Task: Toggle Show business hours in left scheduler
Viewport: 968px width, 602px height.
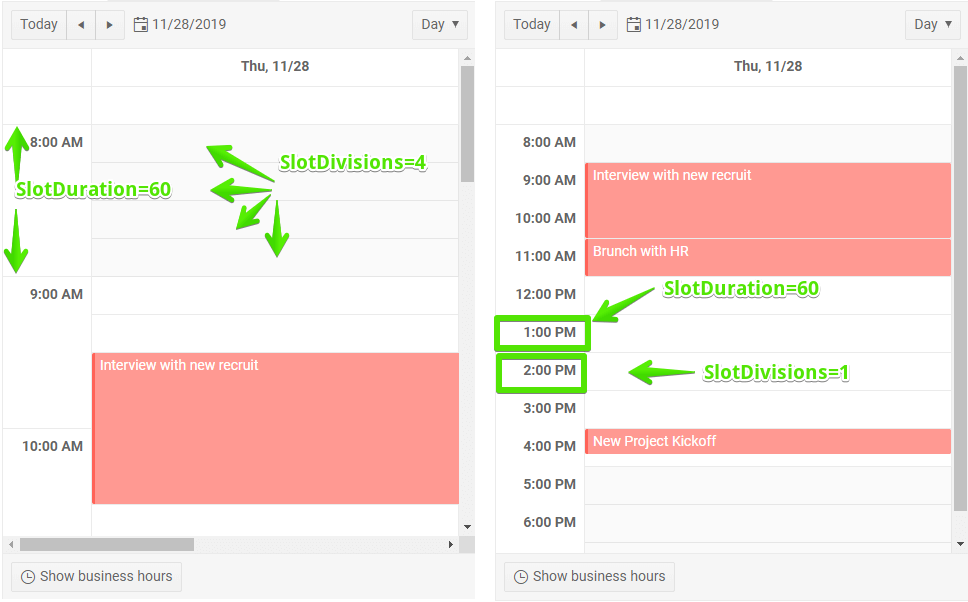Action: [96, 576]
